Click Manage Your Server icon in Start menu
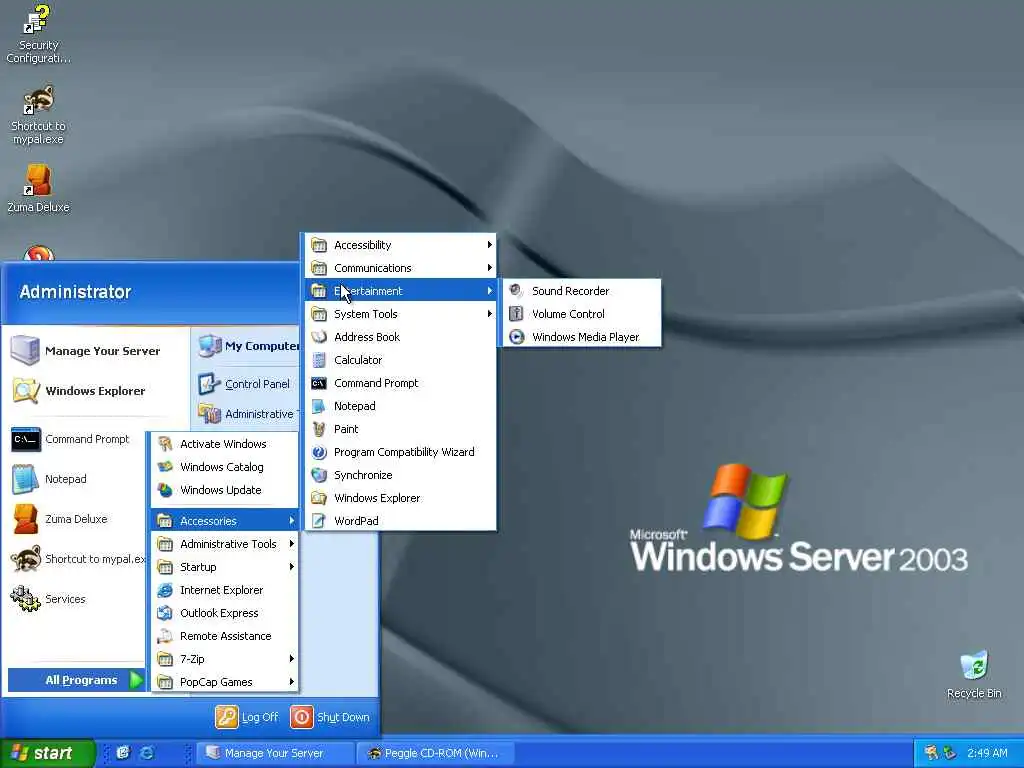 (x=25, y=350)
